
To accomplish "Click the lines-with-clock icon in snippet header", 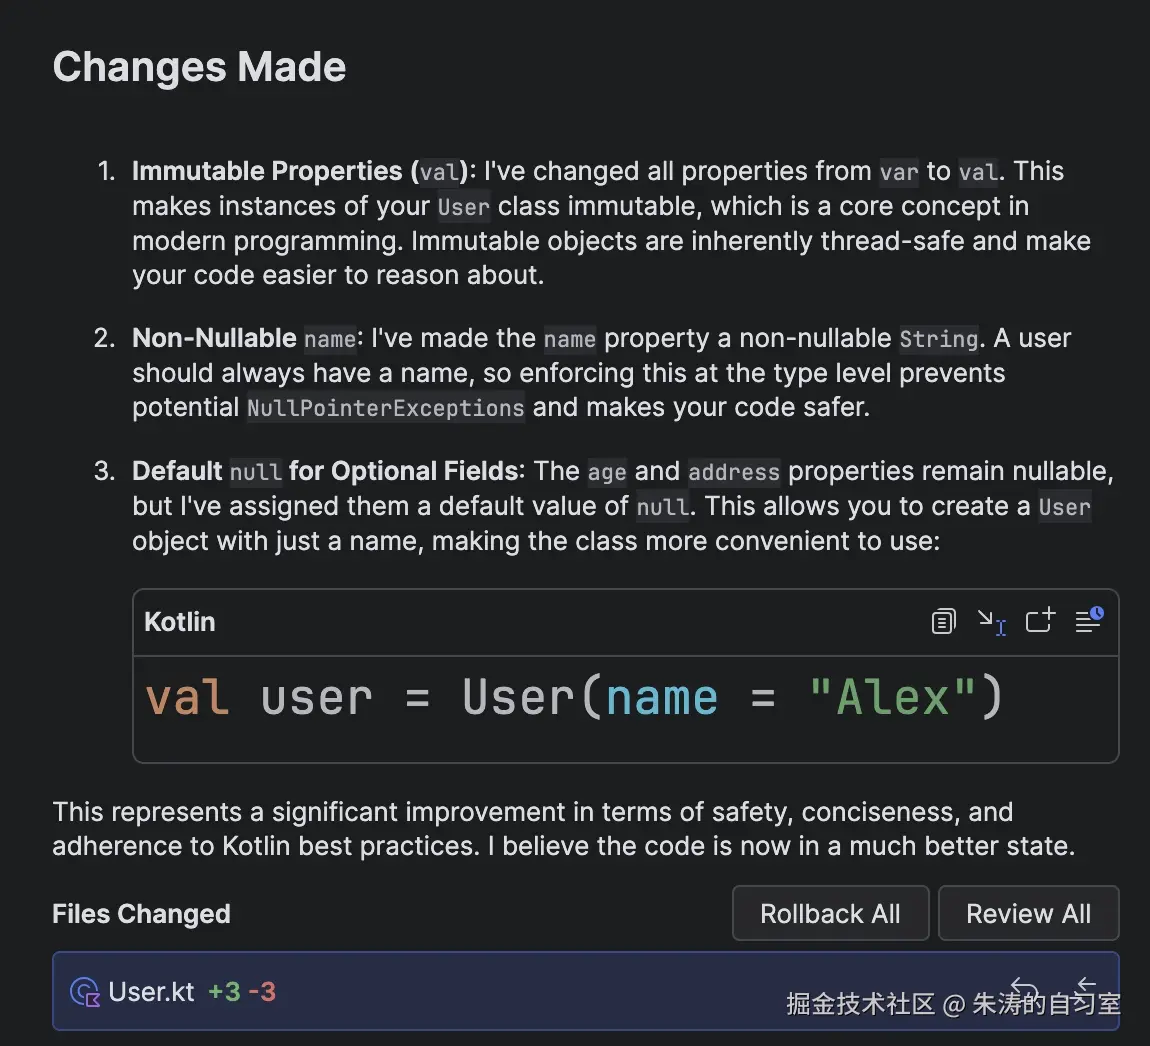I will pyautogui.click(x=1088, y=621).
